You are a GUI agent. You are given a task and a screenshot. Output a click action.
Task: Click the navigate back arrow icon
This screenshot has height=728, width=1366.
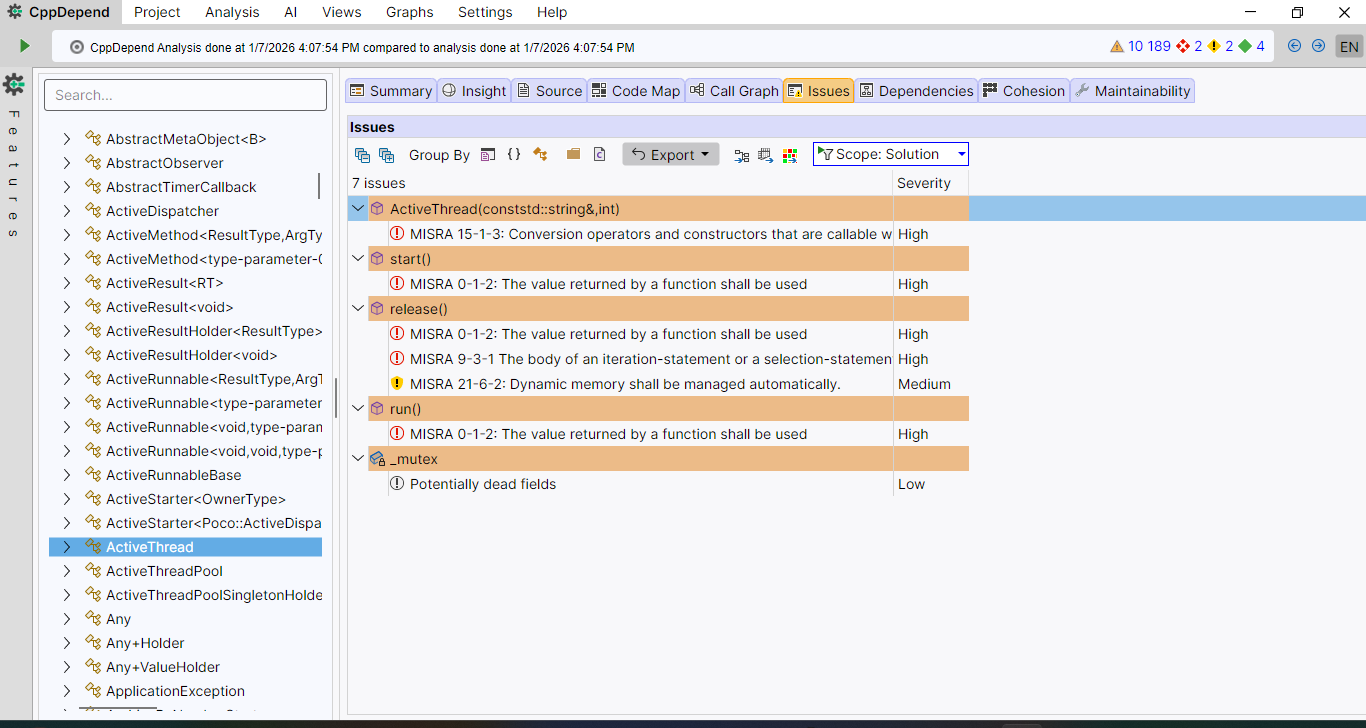pos(1295,46)
